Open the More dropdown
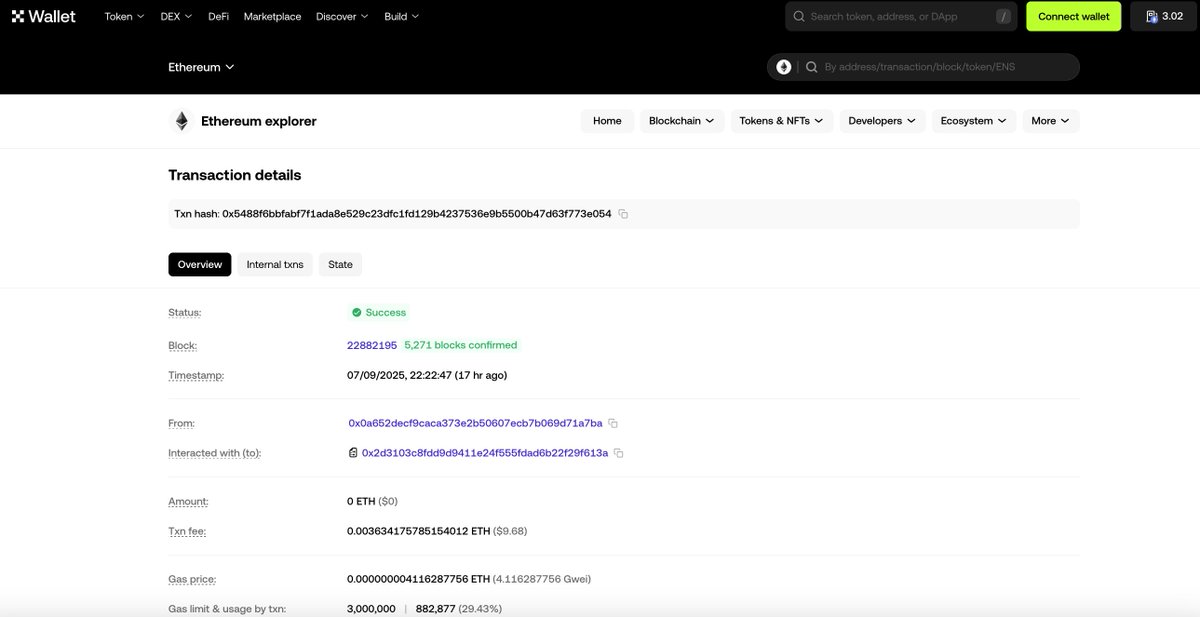 point(1051,121)
